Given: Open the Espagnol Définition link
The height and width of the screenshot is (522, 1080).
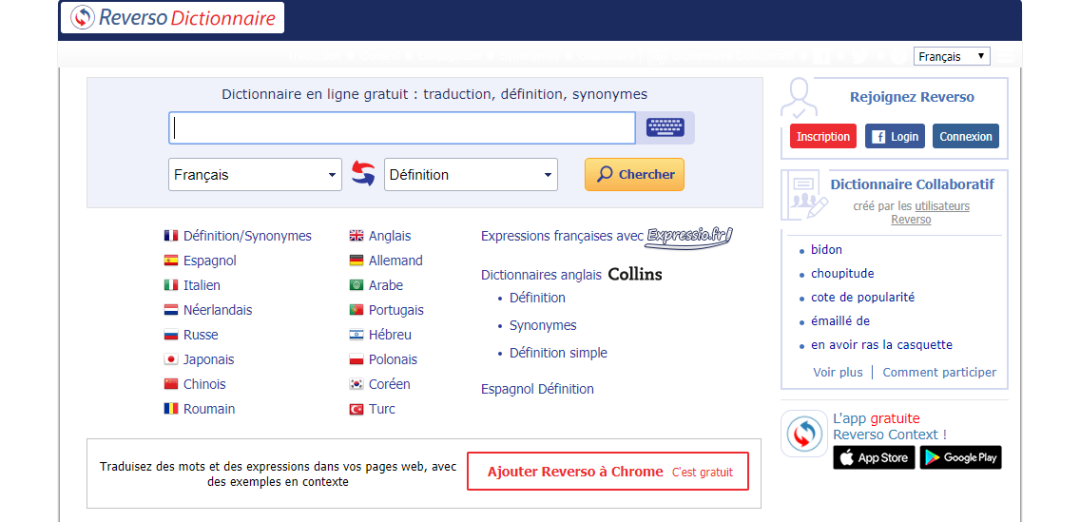Looking at the screenshot, I should [x=537, y=389].
